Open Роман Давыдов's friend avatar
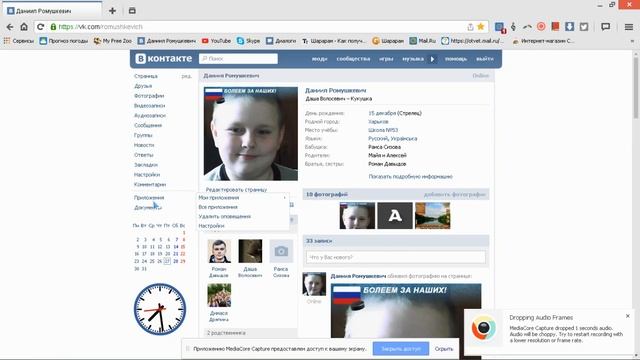Image resolution: width=640 pixels, height=360 pixels. coord(219,251)
